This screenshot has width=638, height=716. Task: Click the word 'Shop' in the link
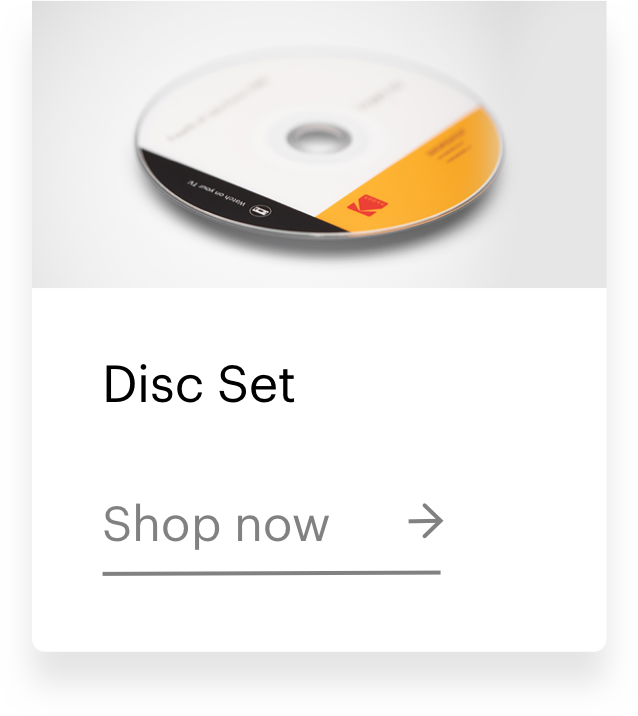[x=161, y=526]
